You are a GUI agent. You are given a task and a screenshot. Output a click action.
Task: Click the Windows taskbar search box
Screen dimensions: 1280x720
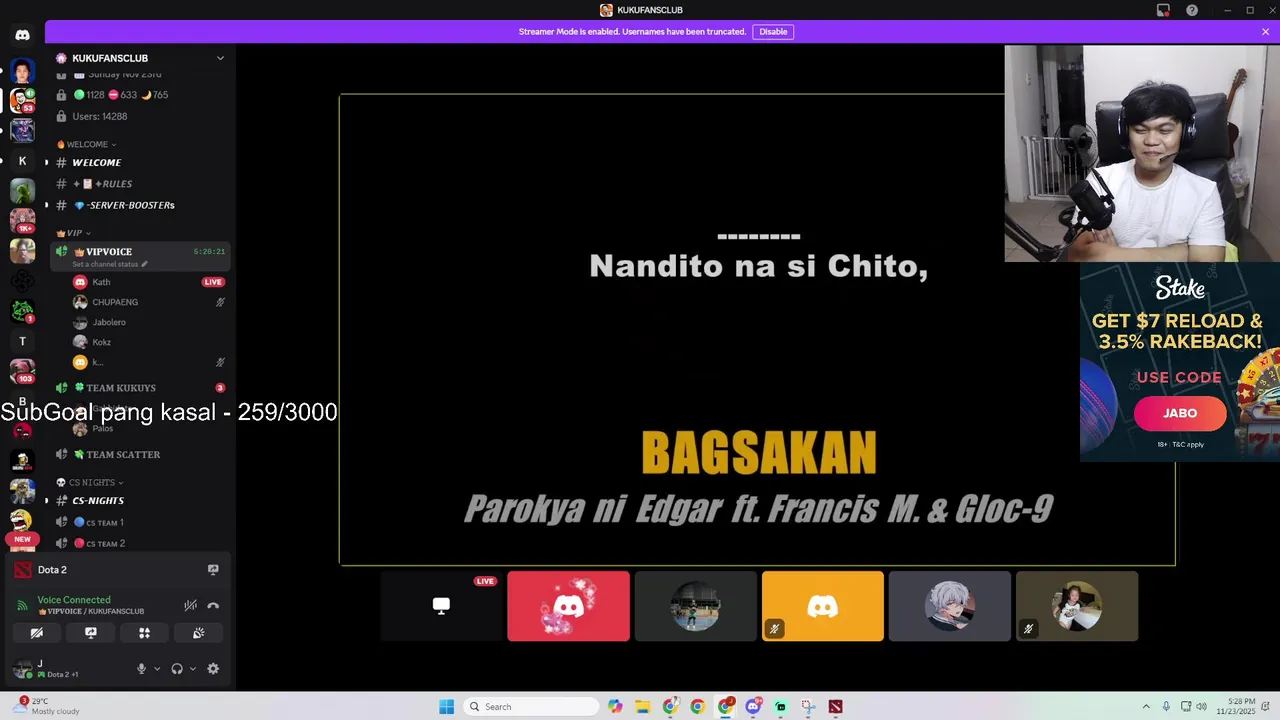[x=530, y=707]
